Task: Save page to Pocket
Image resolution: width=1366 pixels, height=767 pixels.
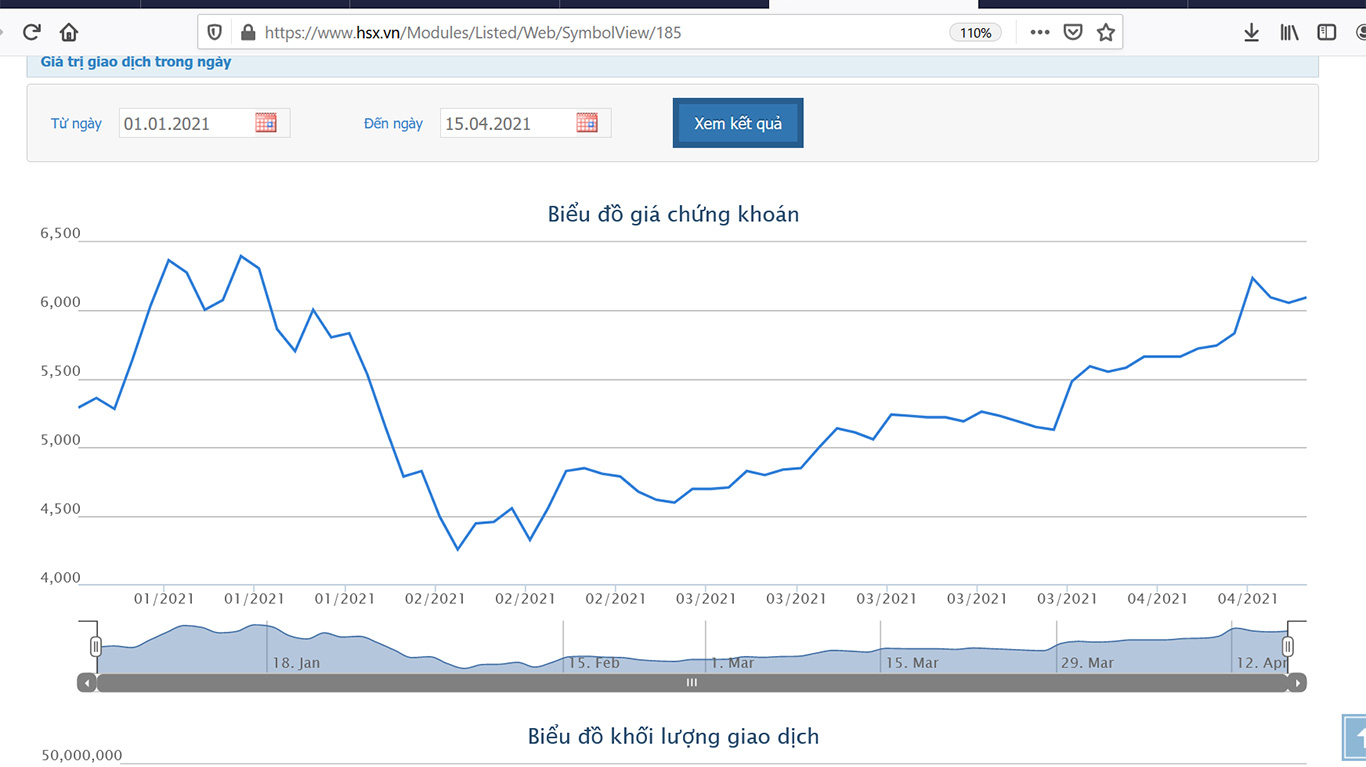Action: pos(1072,32)
